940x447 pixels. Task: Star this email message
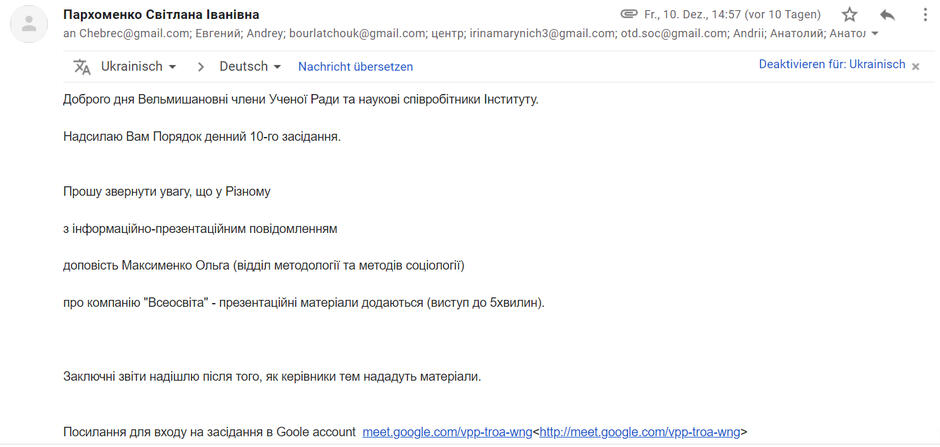pos(849,15)
